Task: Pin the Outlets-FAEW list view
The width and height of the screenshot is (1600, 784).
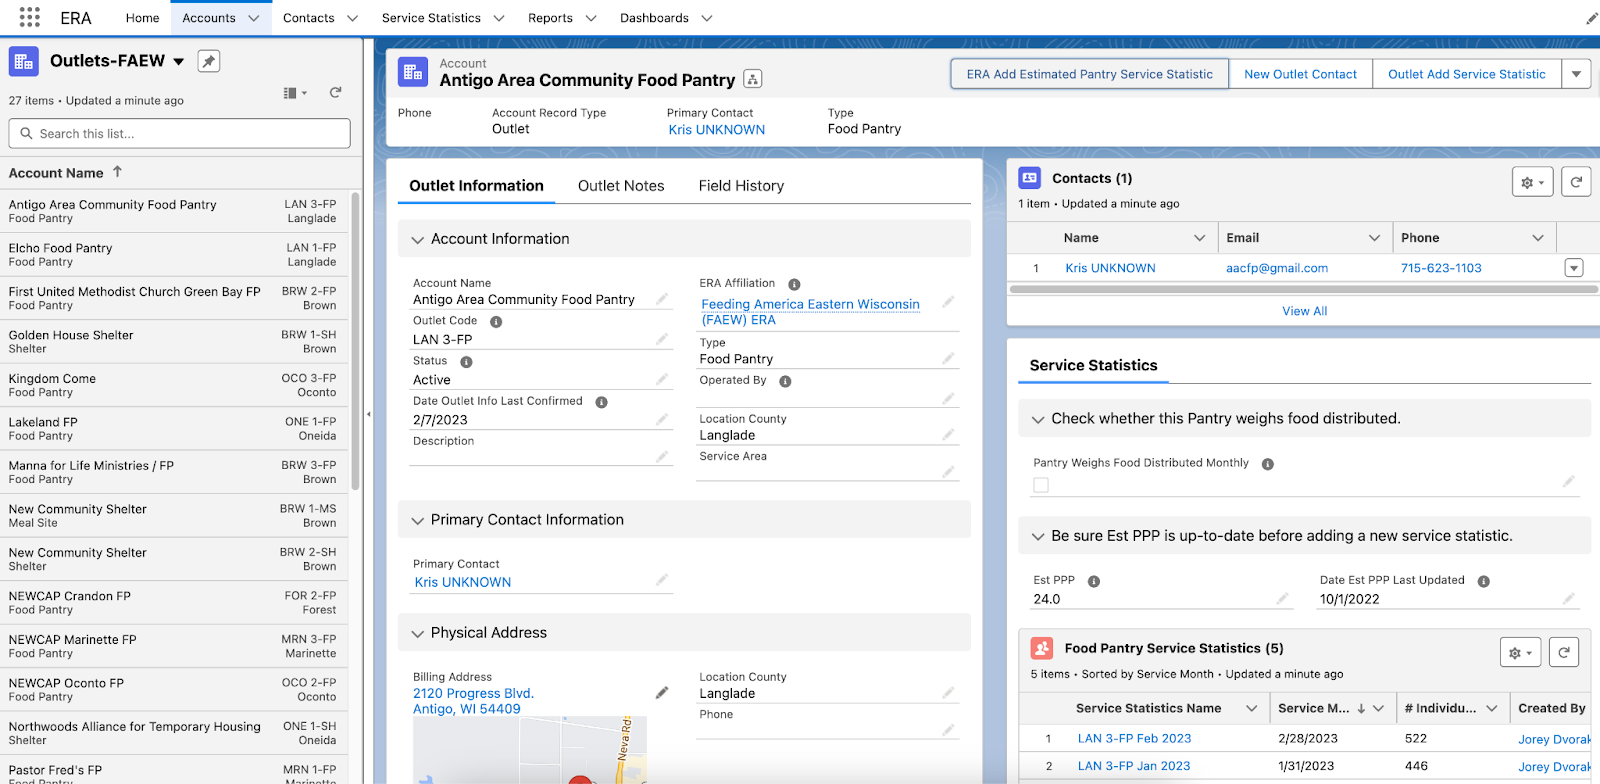Action: pyautogui.click(x=208, y=61)
